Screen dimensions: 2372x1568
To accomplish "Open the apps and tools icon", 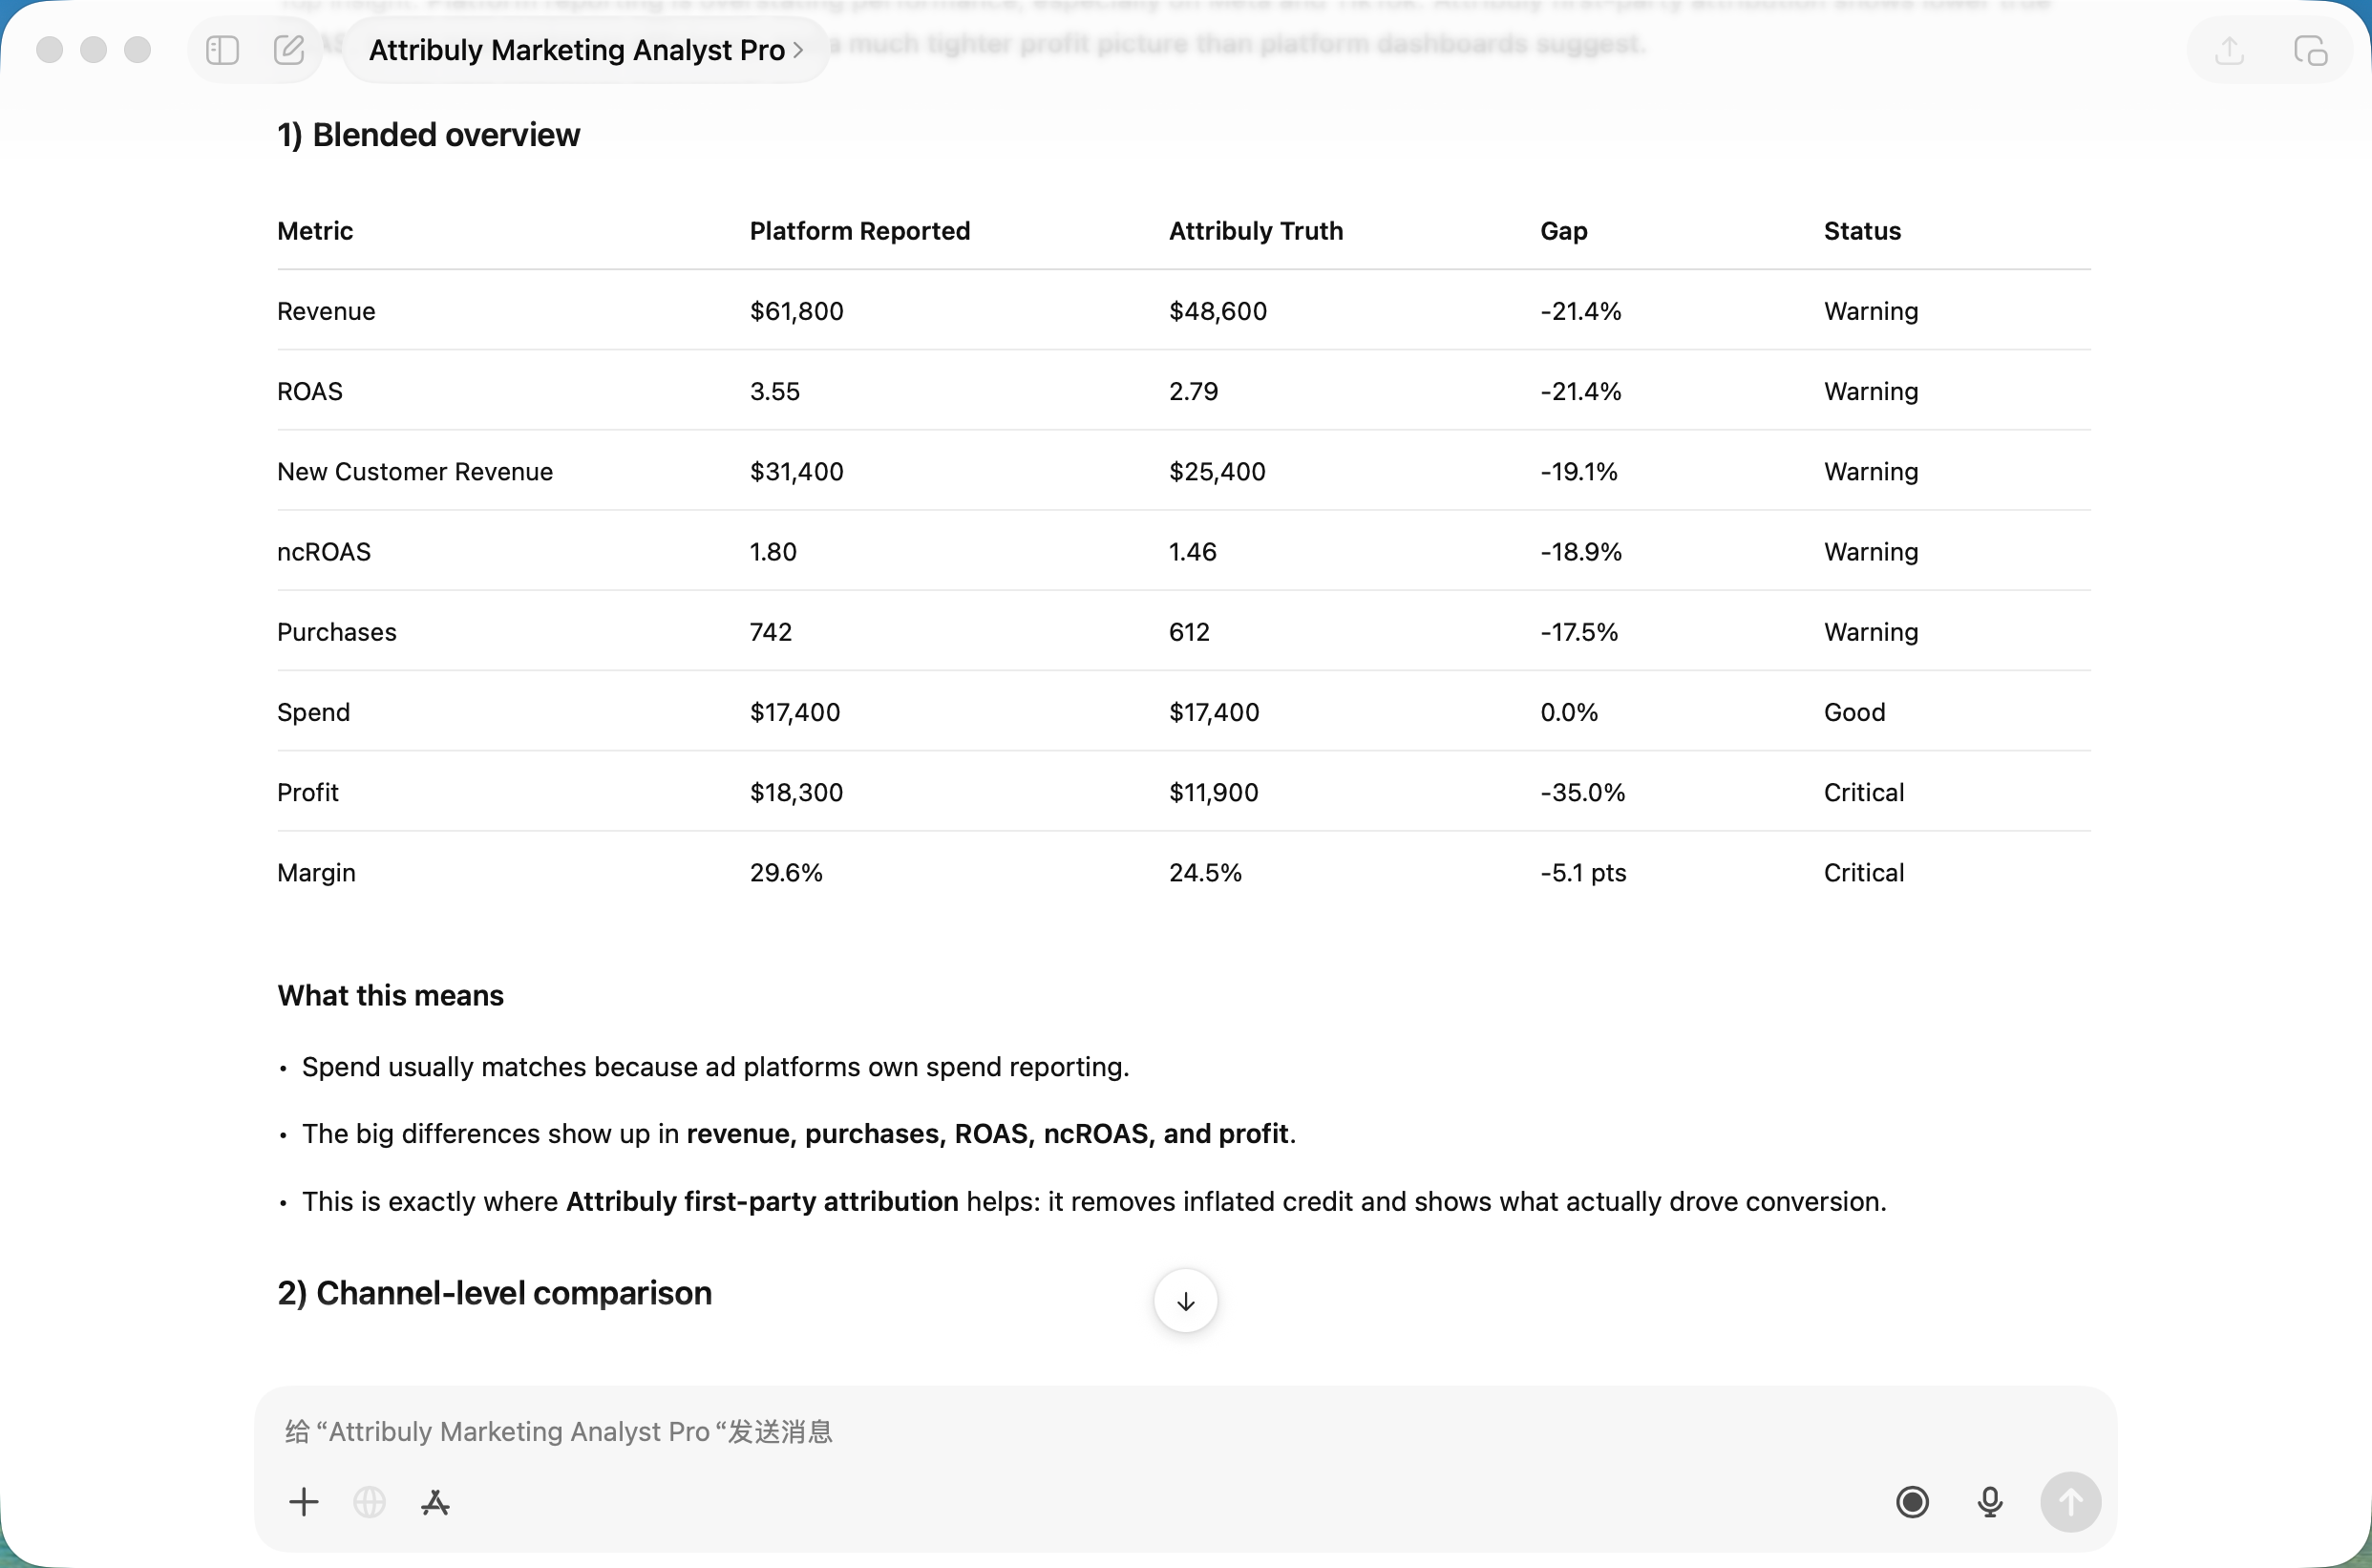I will pos(435,1502).
